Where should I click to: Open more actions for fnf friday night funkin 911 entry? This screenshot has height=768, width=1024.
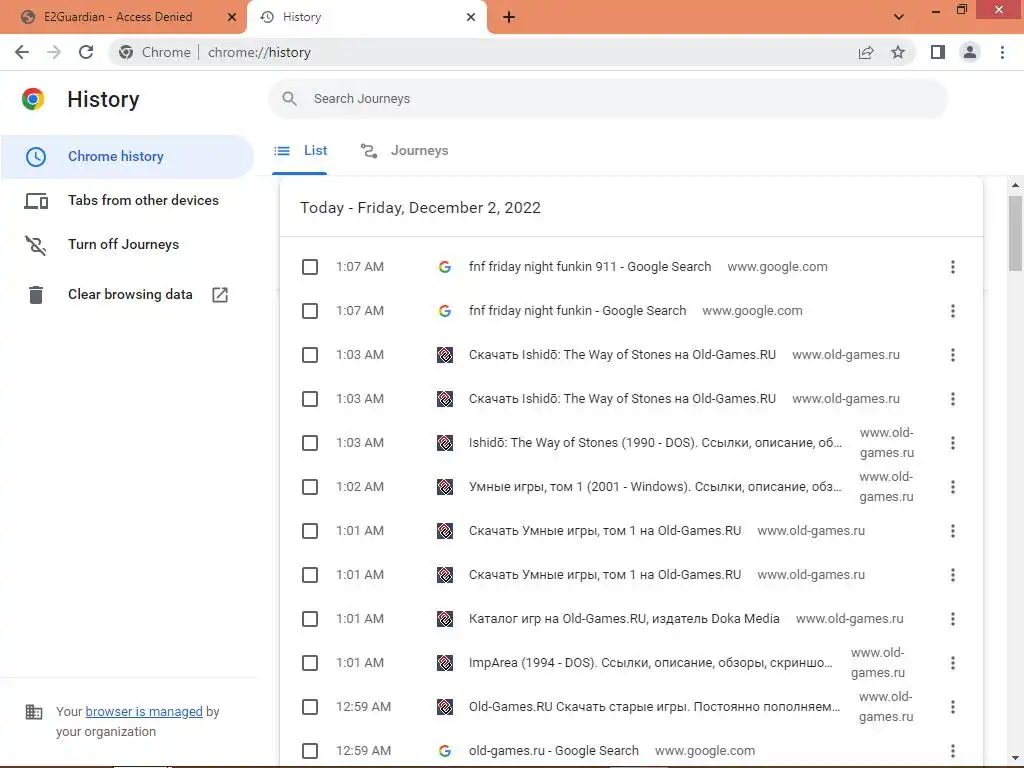953,266
